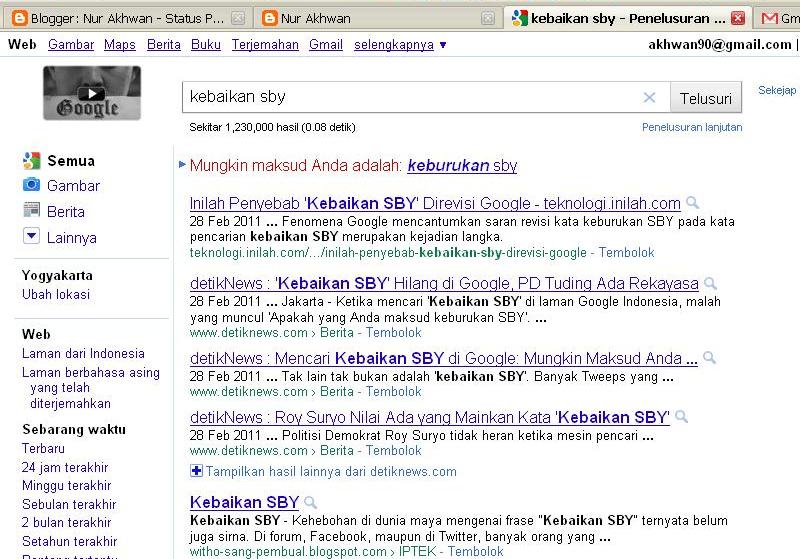Click the akhwan90@gmail.com account text
The height and width of the screenshot is (559, 800).
pos(720,45)
